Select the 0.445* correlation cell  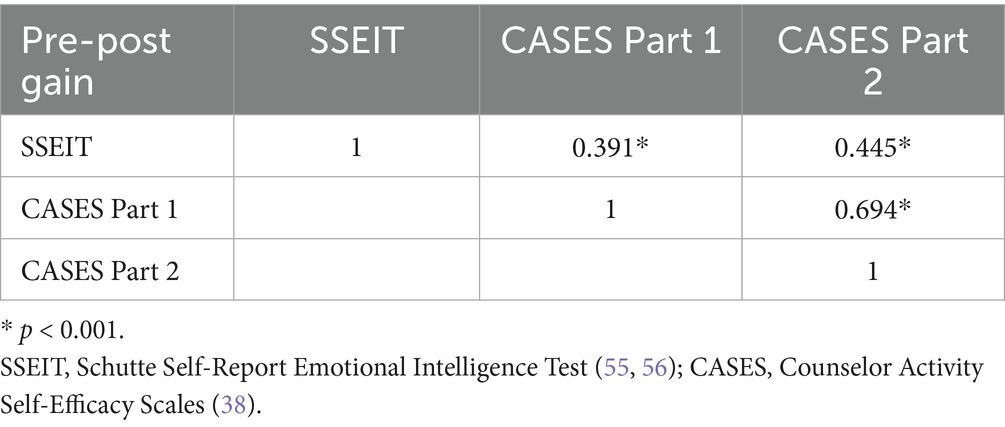click(873, 147)
